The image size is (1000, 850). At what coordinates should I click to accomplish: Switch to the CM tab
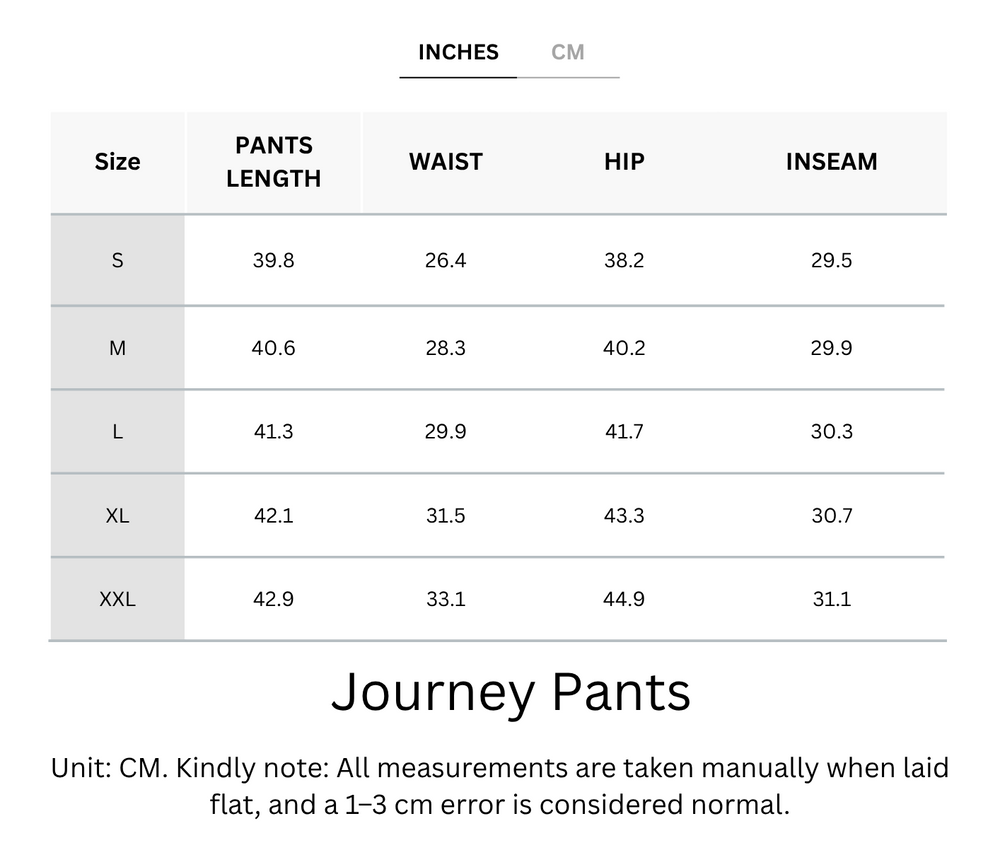(x=570, y=52)
